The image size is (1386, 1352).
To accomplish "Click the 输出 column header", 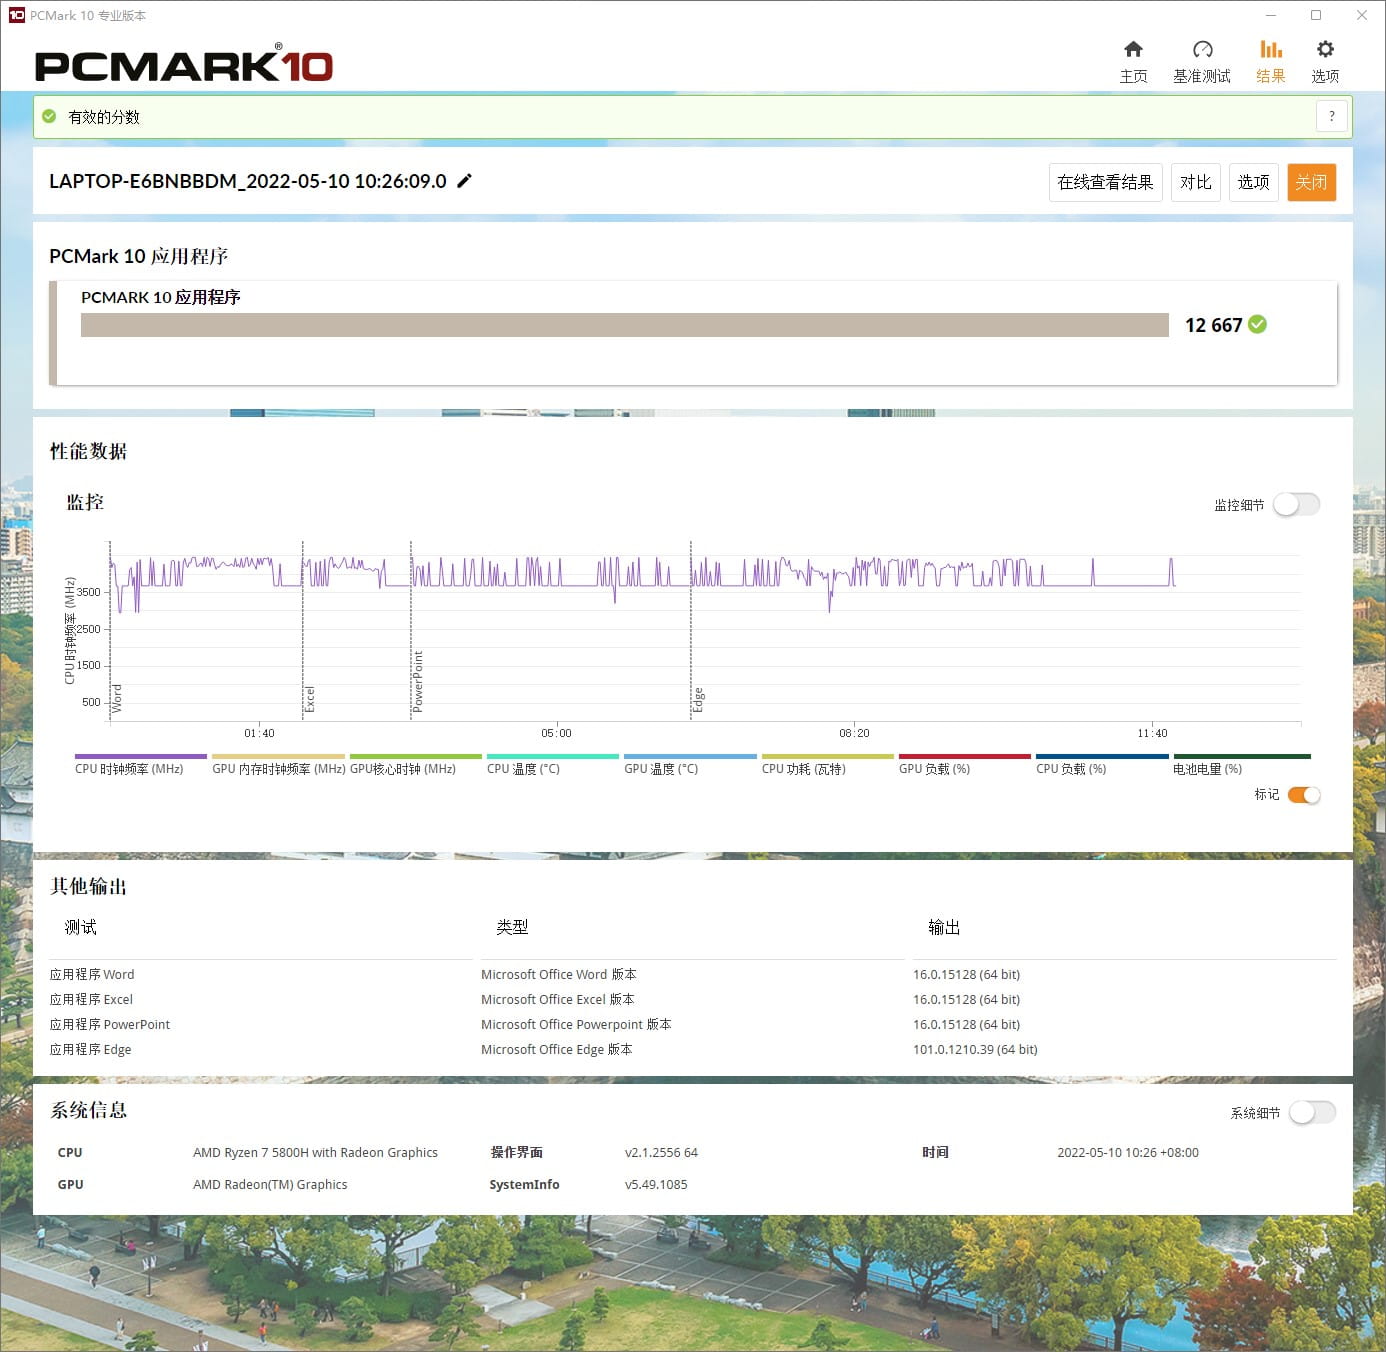I will tap(944, 927).
